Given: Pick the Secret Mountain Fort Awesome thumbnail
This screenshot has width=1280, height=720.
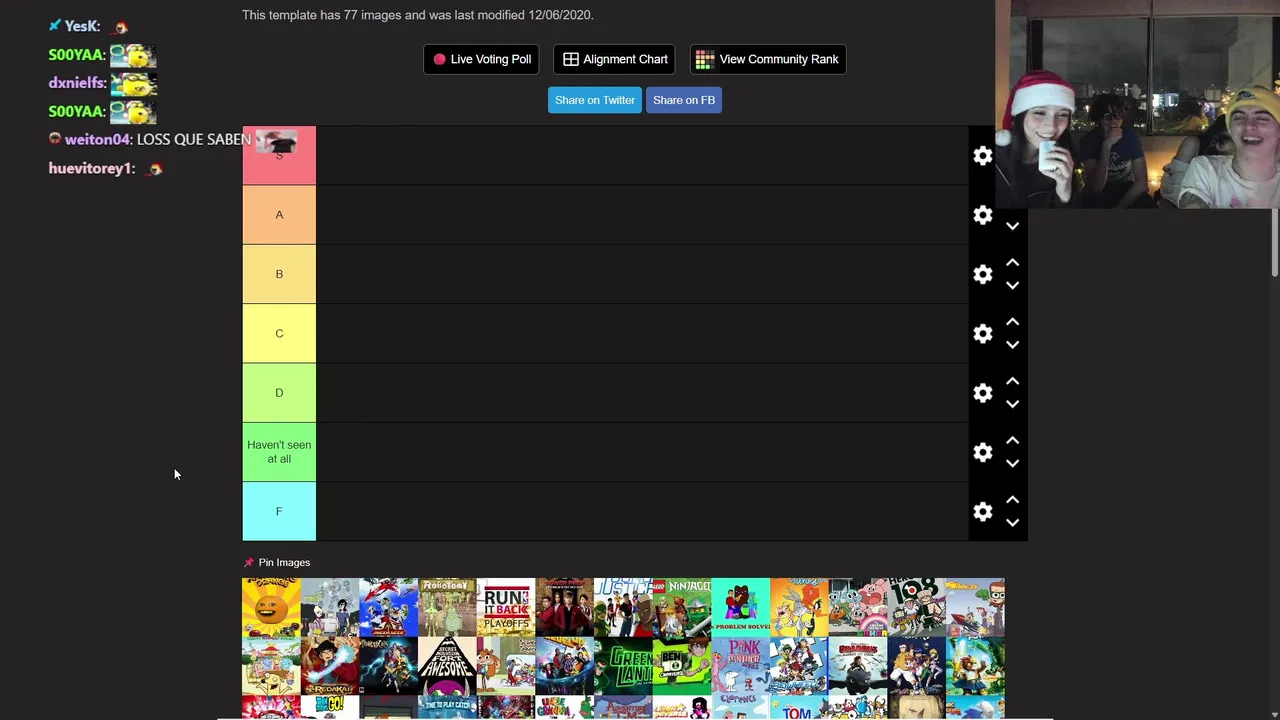Looking at the screenshot, I should [x=447, y=666].
